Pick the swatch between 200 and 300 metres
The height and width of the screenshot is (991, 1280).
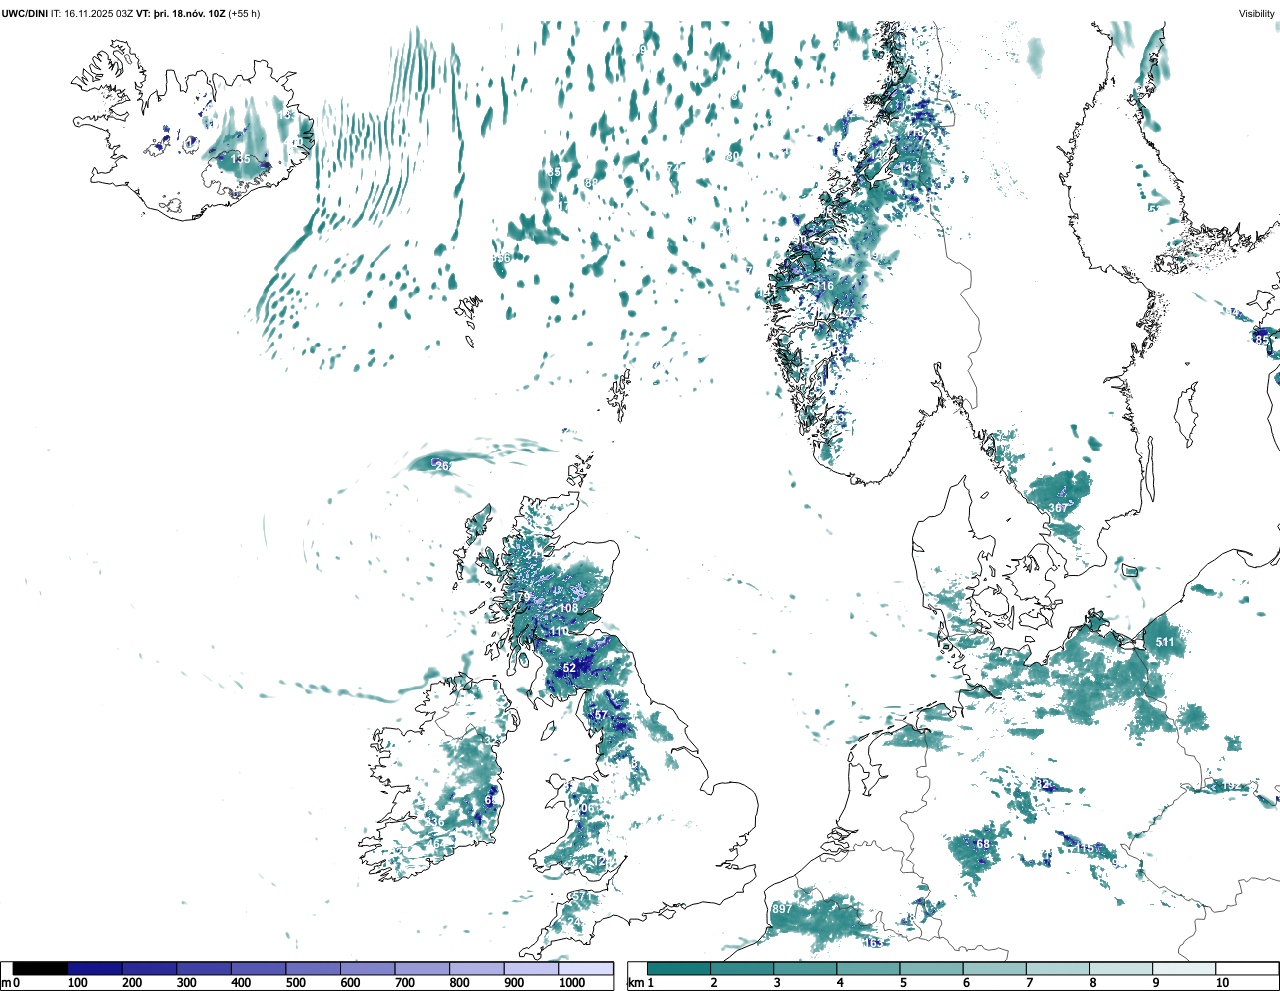150,969
